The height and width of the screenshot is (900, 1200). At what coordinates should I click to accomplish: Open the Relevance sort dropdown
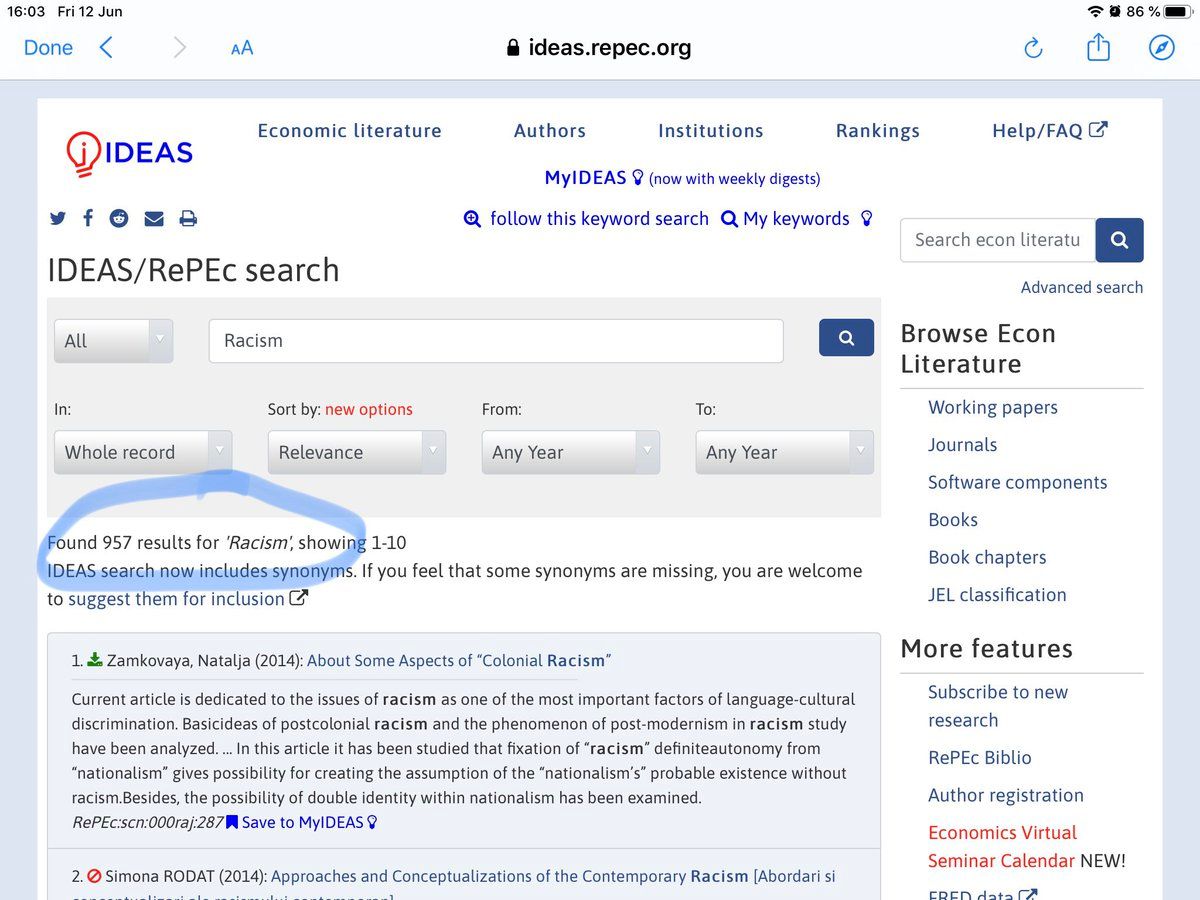point(356,452)
